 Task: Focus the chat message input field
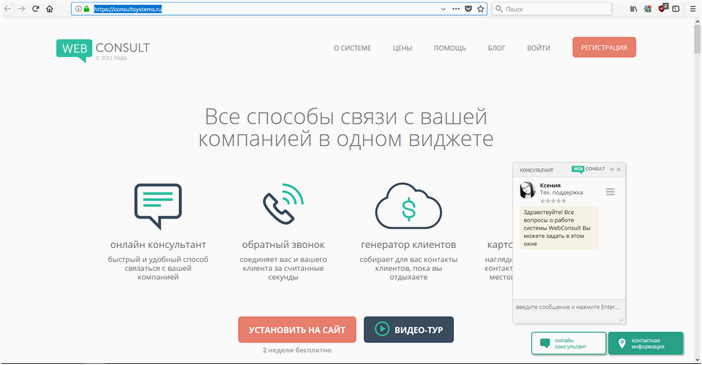(x=569, y=310)
